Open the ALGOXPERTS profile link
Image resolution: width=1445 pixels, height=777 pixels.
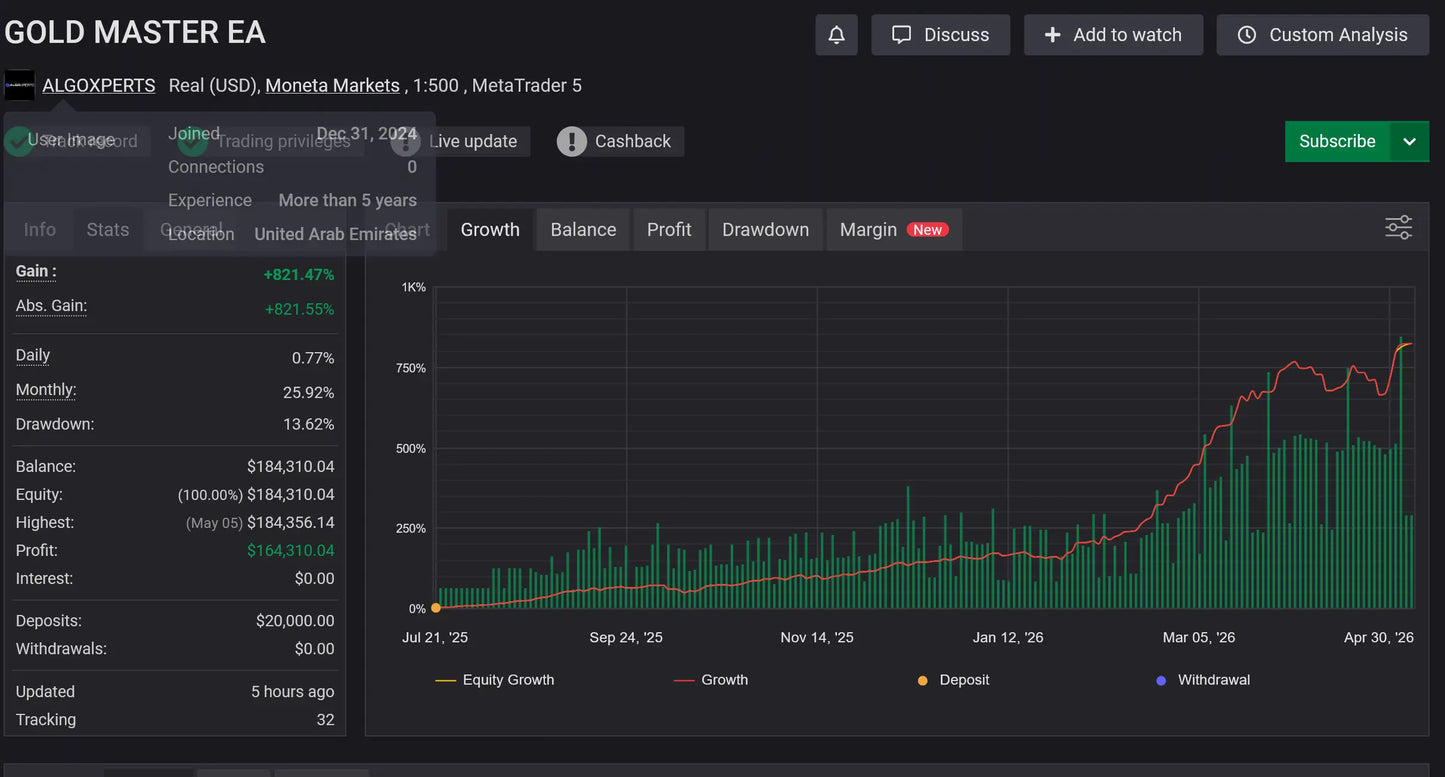(x=99, y=85)
